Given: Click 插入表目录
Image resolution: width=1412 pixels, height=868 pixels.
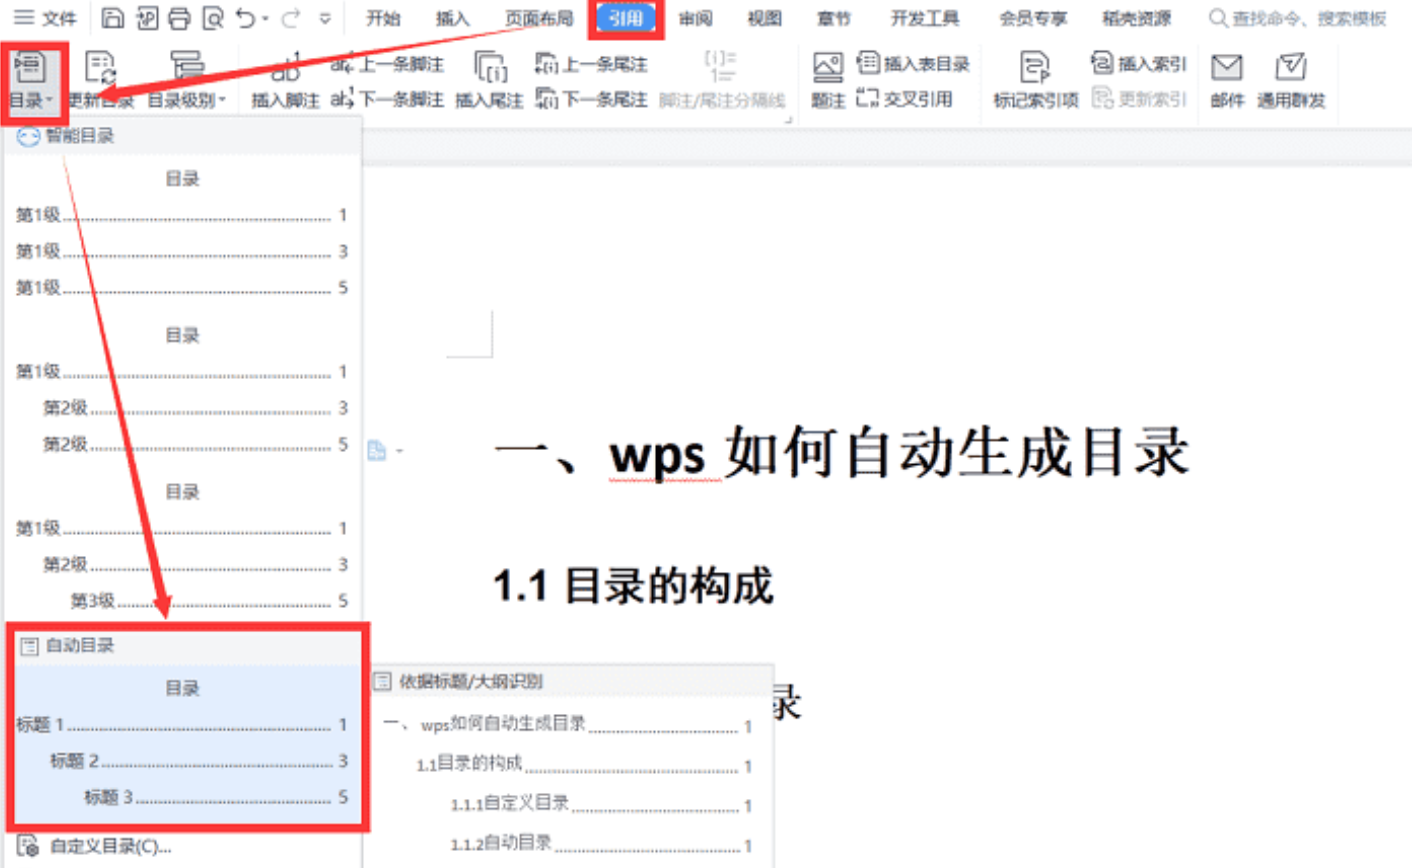Looking at the screenshot, I should 914,63.
